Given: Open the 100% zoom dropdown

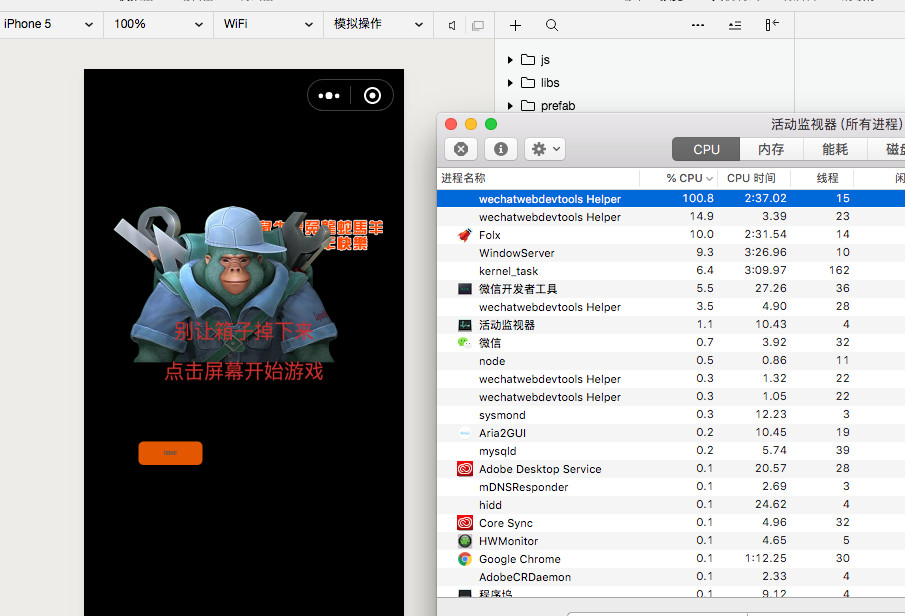Looking at the screenshot, I should pos(159,24).
